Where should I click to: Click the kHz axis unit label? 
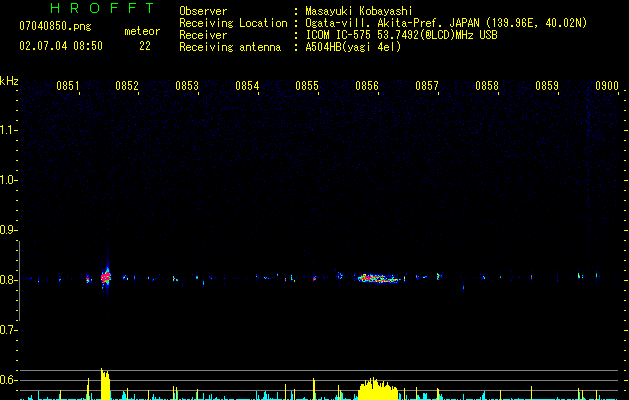point(9,81)
